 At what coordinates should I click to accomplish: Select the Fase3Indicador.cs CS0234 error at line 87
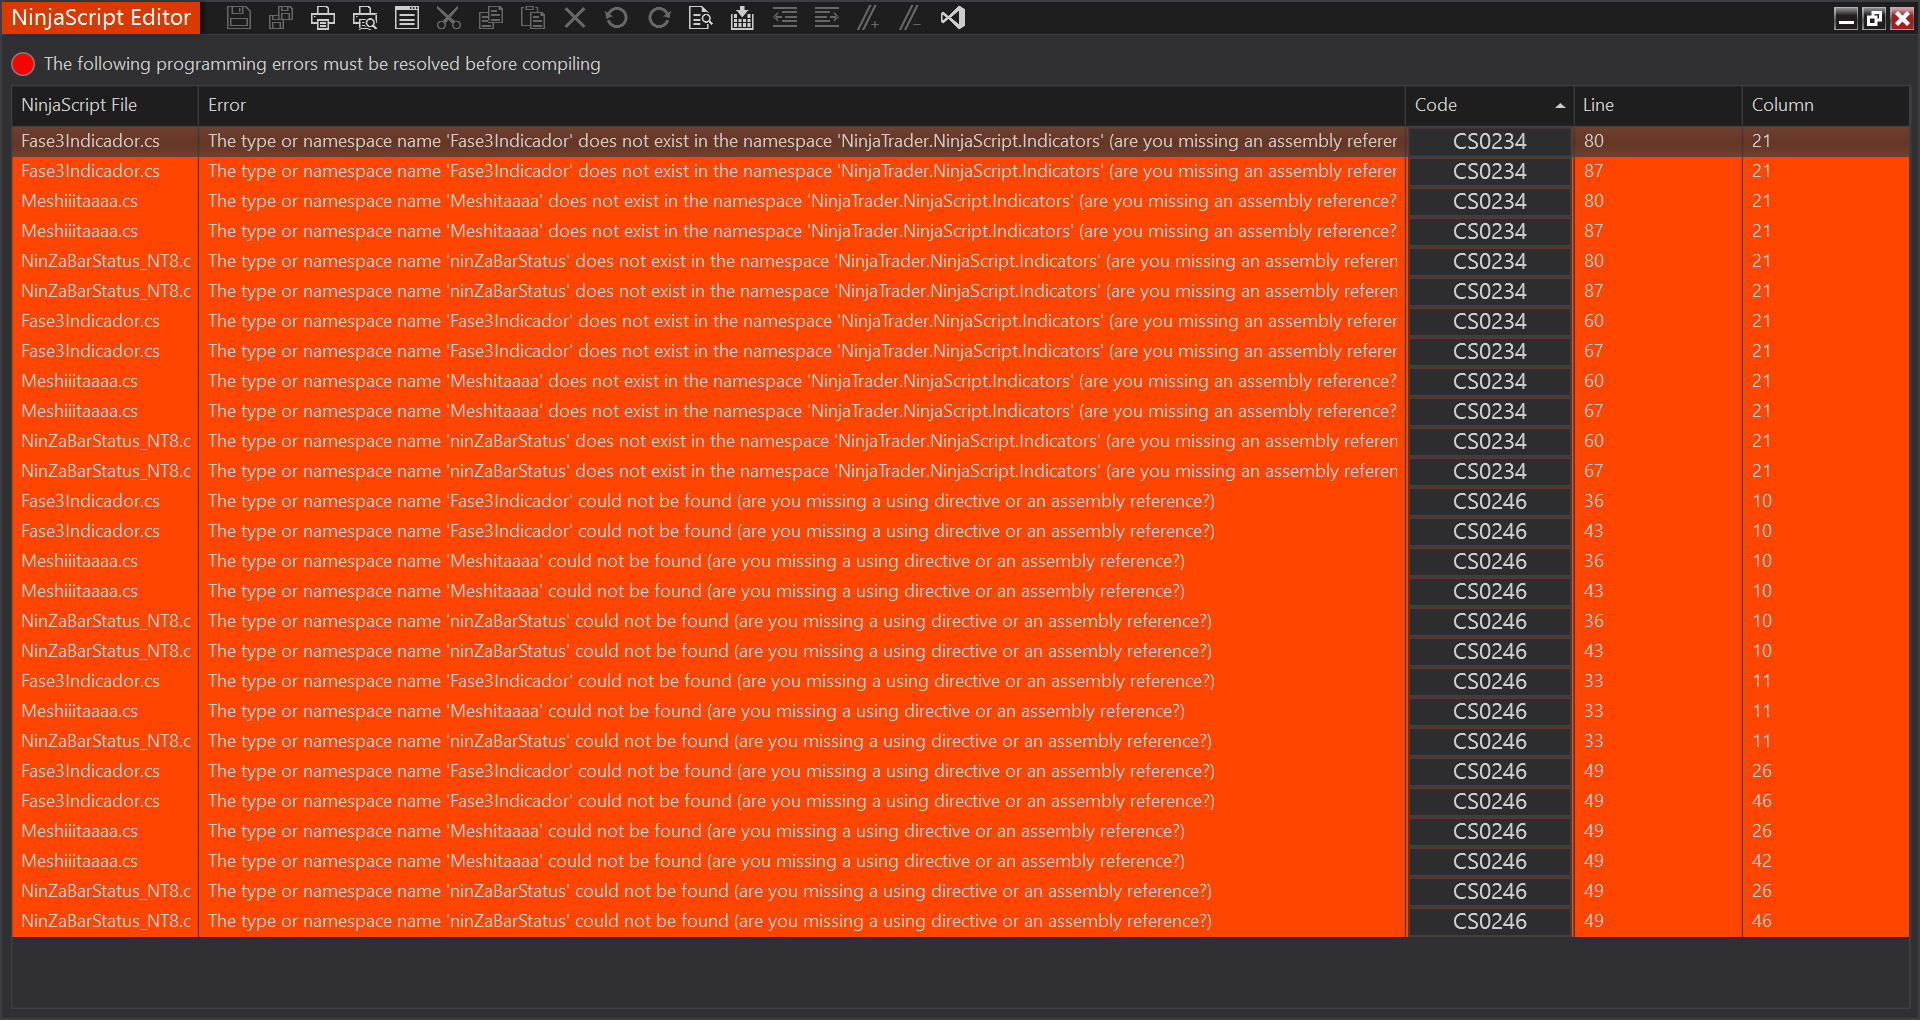point(960,171)
